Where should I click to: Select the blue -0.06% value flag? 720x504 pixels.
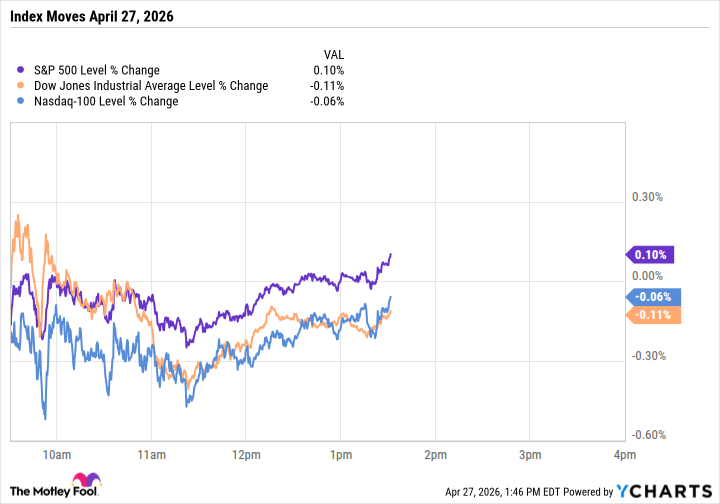[x=652, y=296]
